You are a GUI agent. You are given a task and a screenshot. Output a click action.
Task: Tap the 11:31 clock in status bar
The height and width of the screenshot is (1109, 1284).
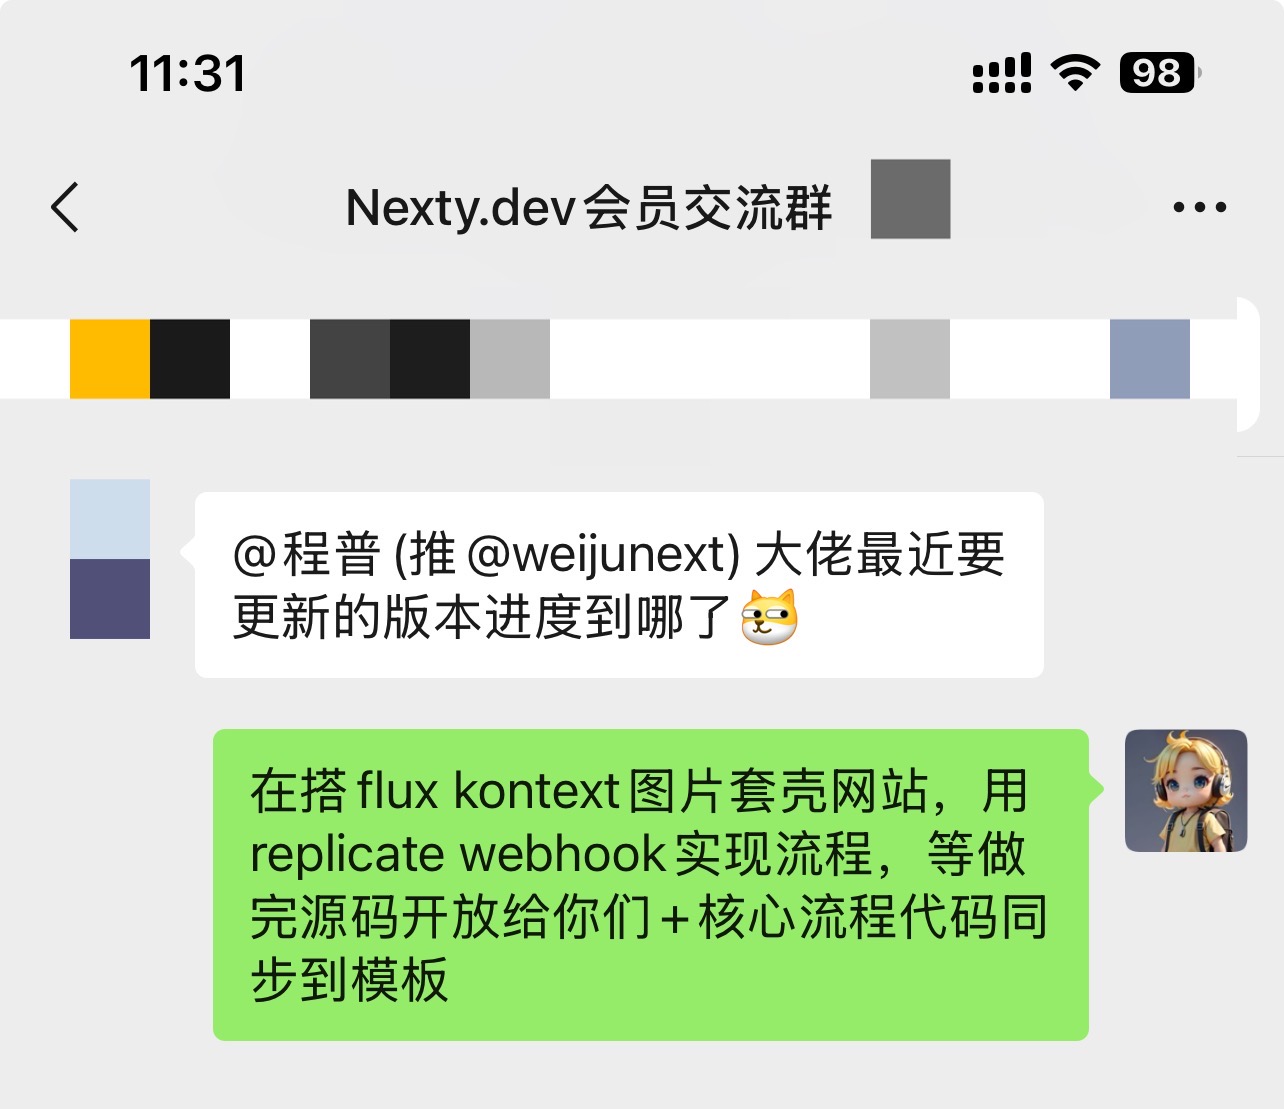point(187,73)
